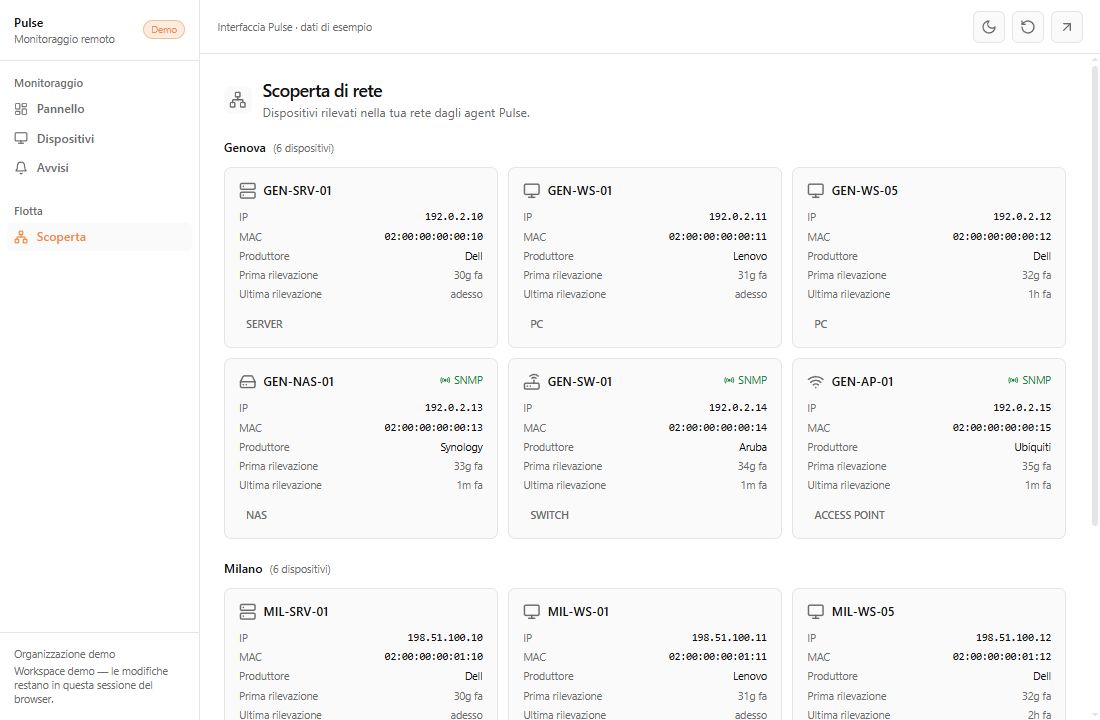Click the Dispositivi monitor icon
Image resolution: width=1100 pixels, height=720 pixels.
(21, 138)
